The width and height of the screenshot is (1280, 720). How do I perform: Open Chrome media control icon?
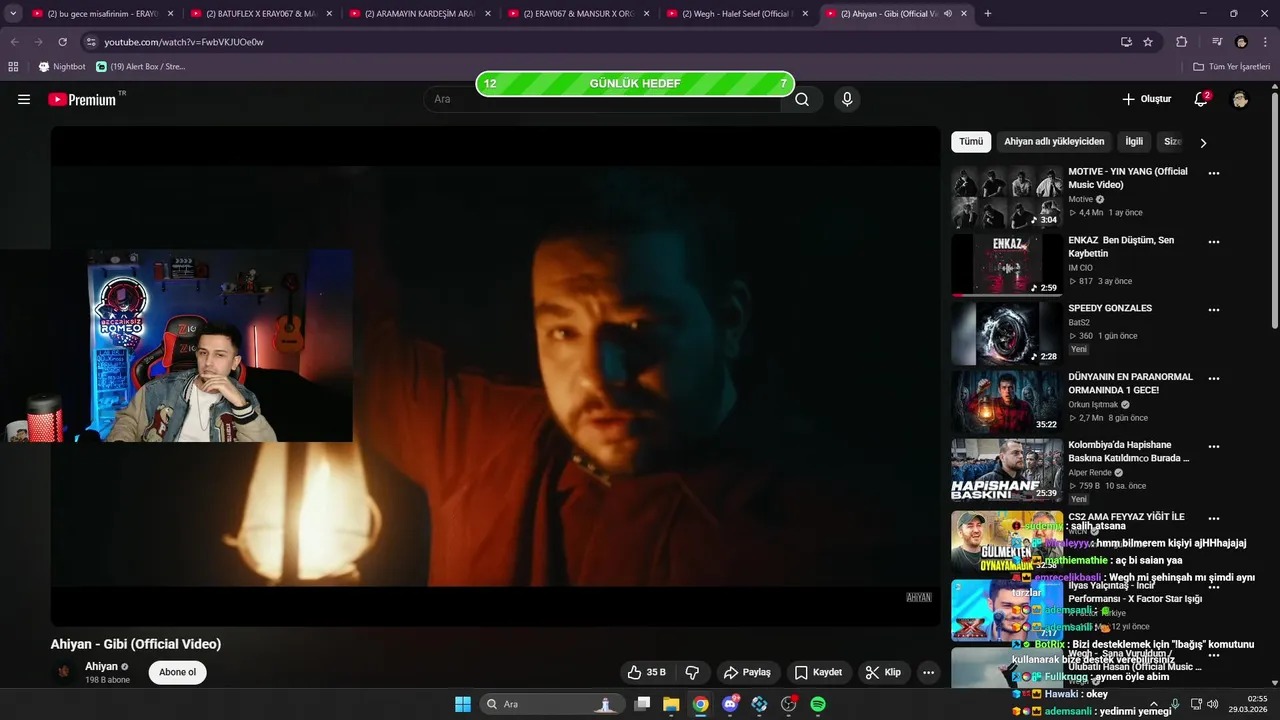click(x=1217, y=42)
